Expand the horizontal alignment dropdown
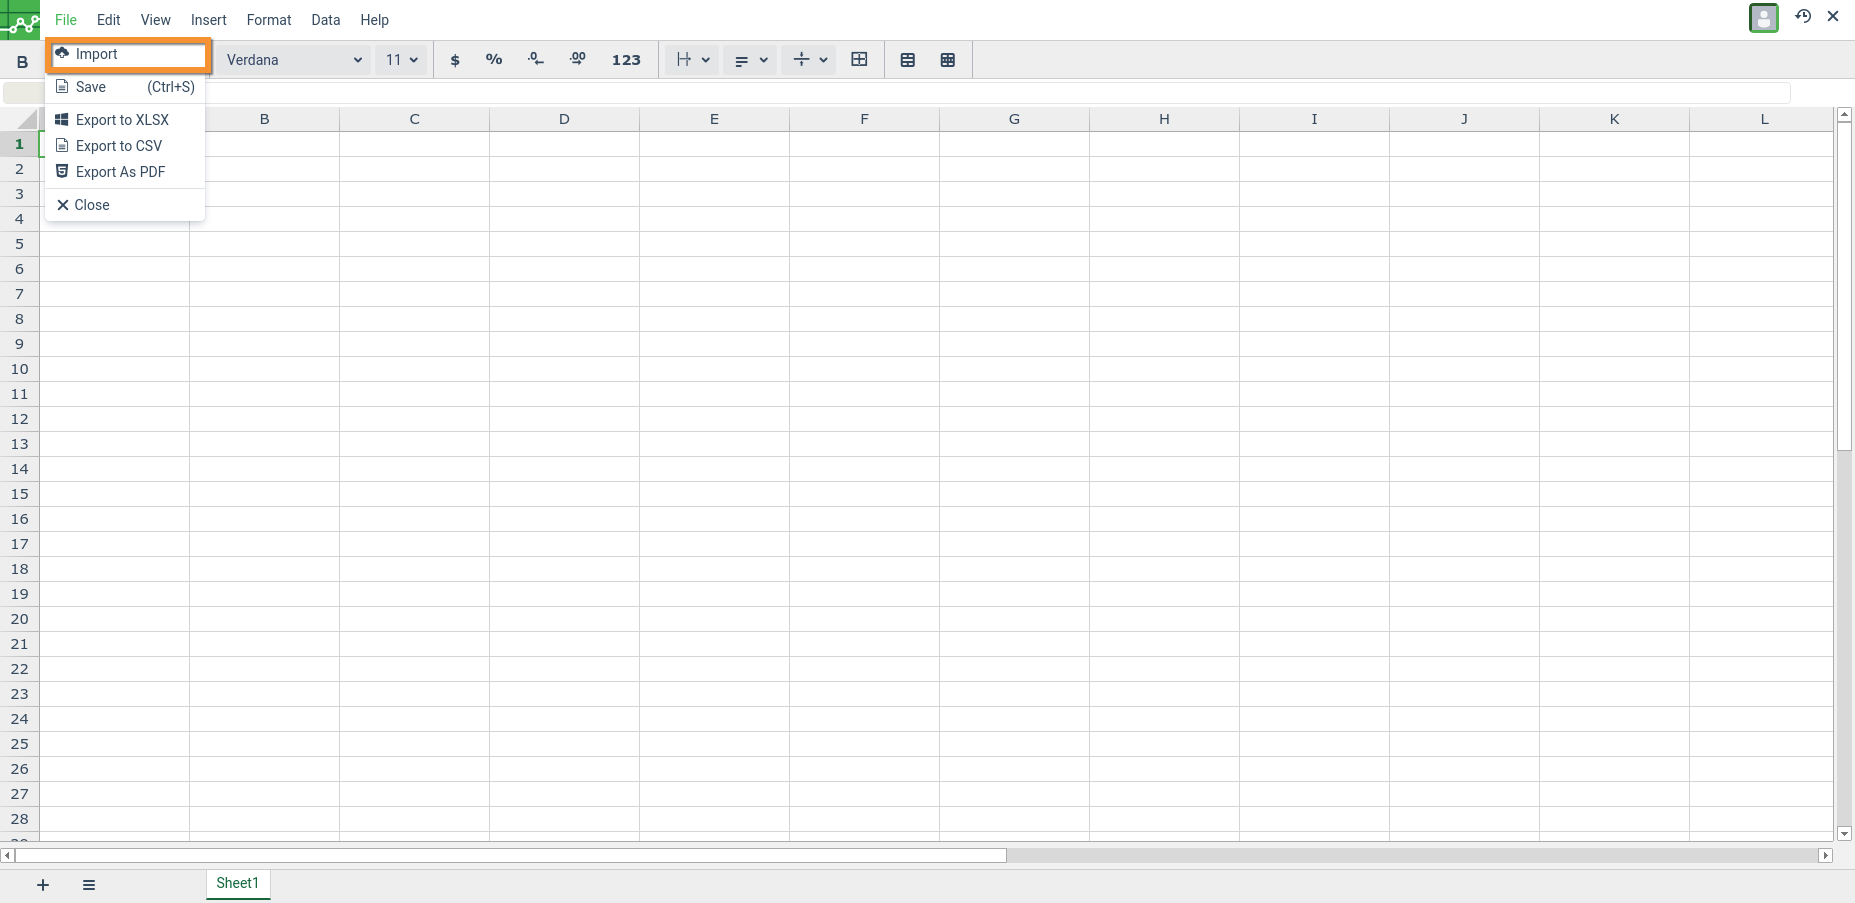Screen dimensions: 1855x903 750,60
